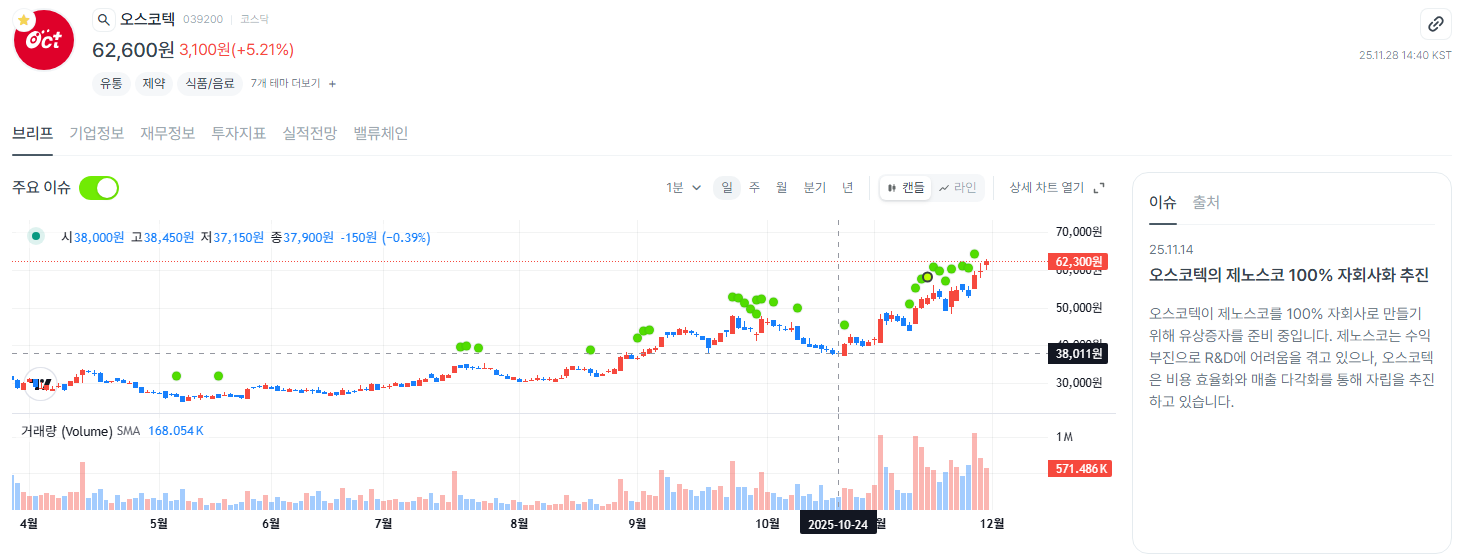Click the timestamp 25.11.28 14:40 KST
1459x558 pixels.
[1405, 55]
